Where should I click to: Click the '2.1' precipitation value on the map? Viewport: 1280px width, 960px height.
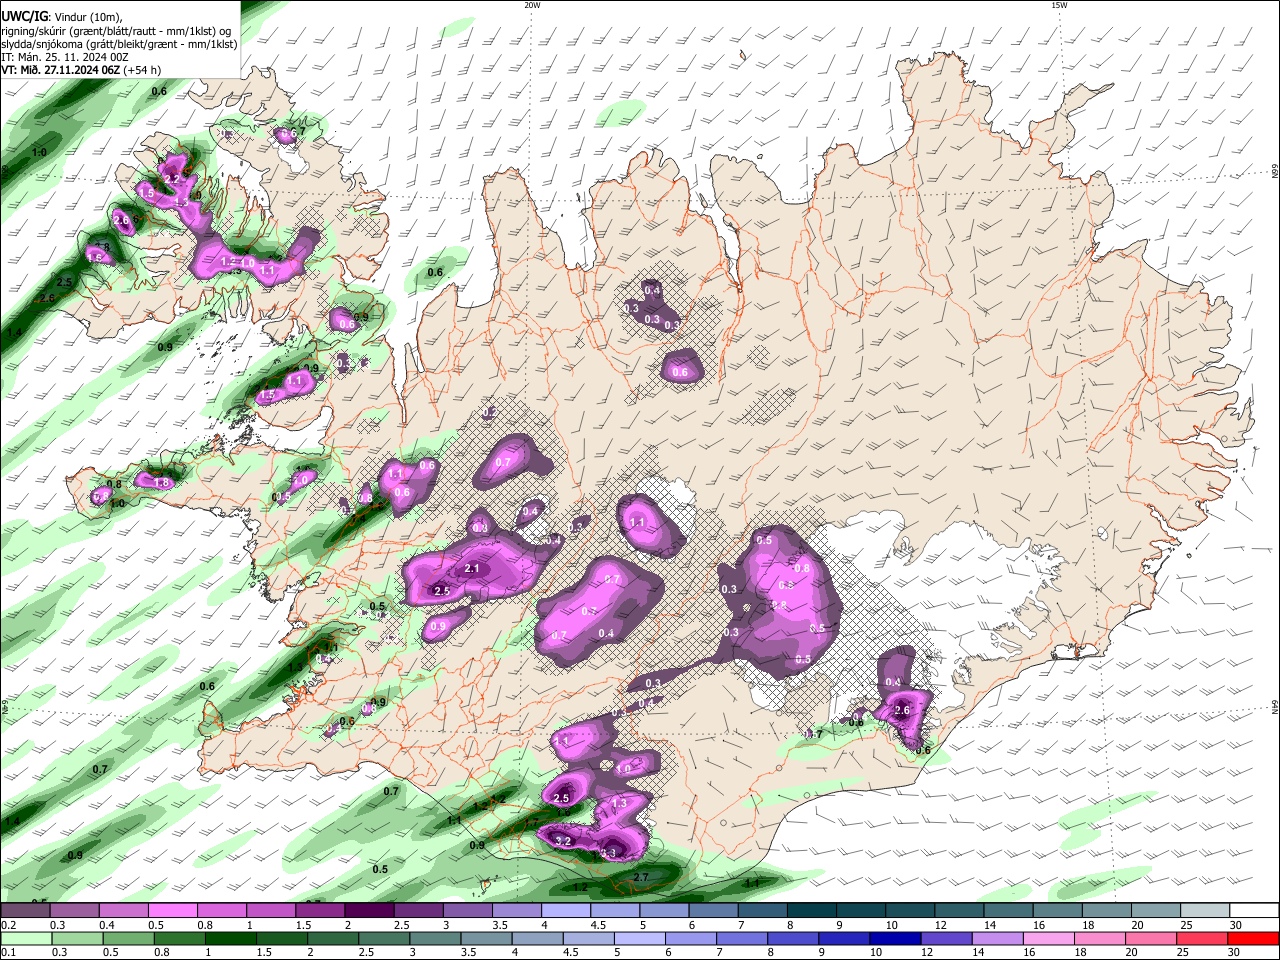[x=473, y=569]
